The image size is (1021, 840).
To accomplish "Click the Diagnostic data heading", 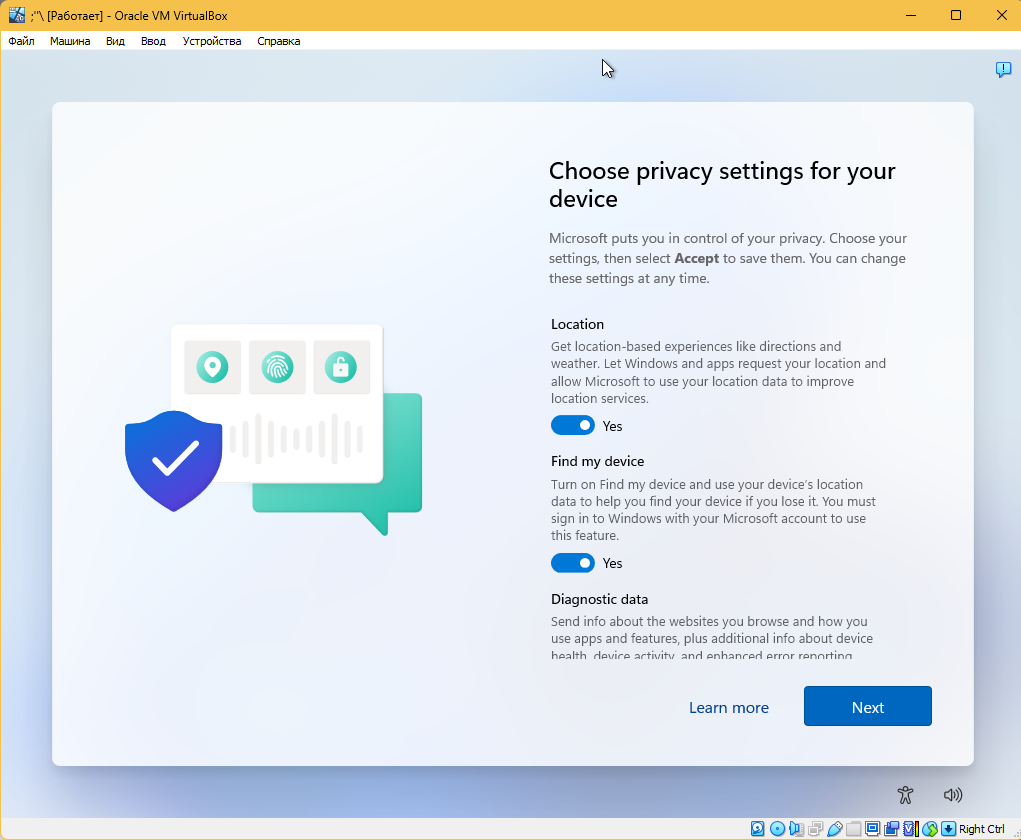I will point(600,599).
